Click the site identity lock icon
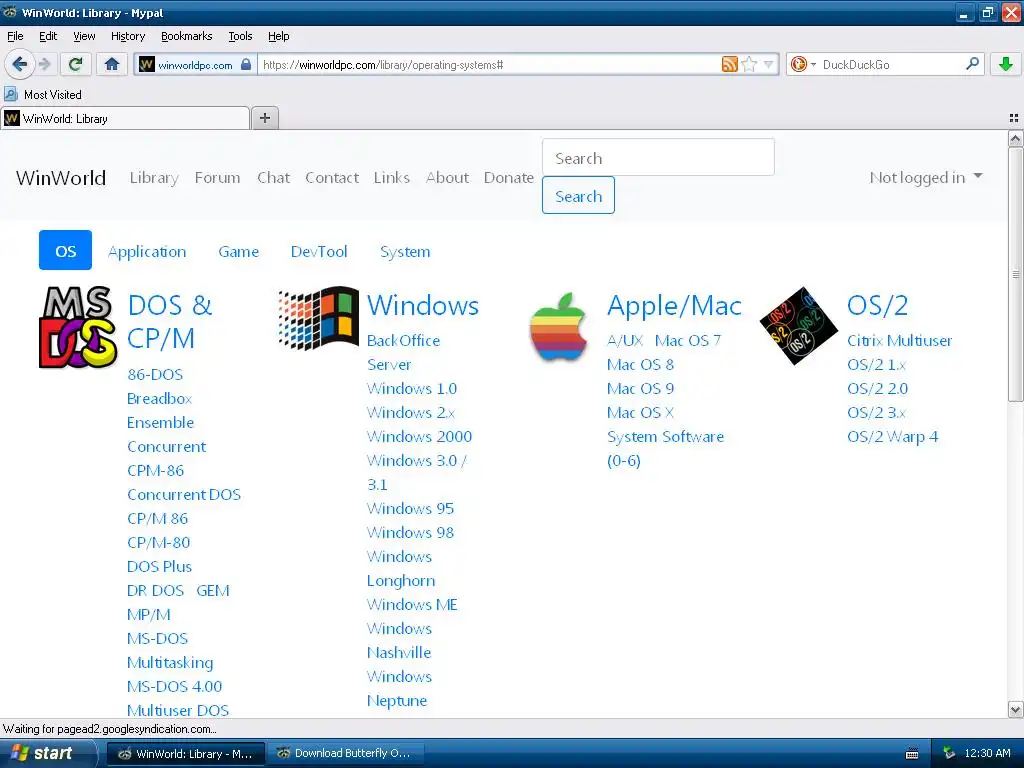This screenshot has height=768, width=1024. pos(246,64)
